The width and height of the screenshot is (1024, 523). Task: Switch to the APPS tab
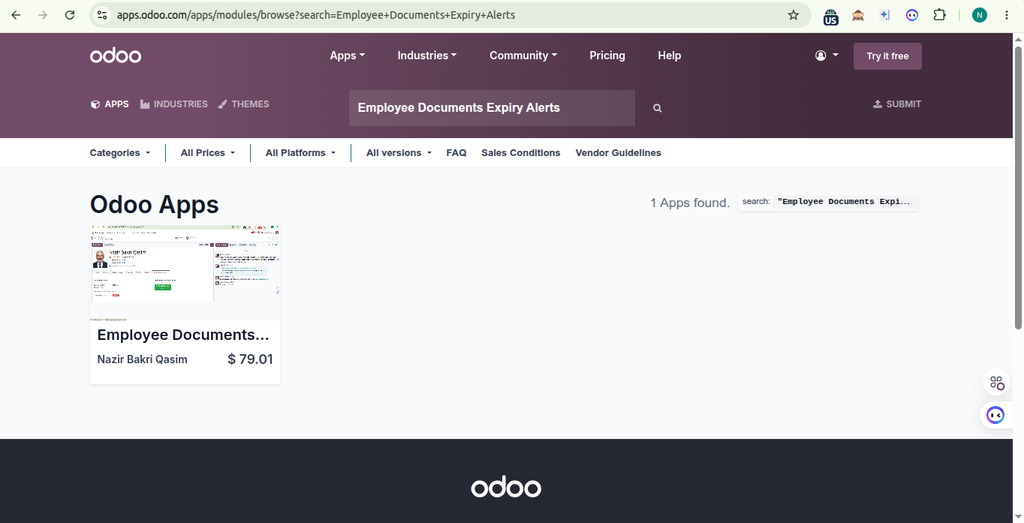pyautogui.click(x=110, y=104)
